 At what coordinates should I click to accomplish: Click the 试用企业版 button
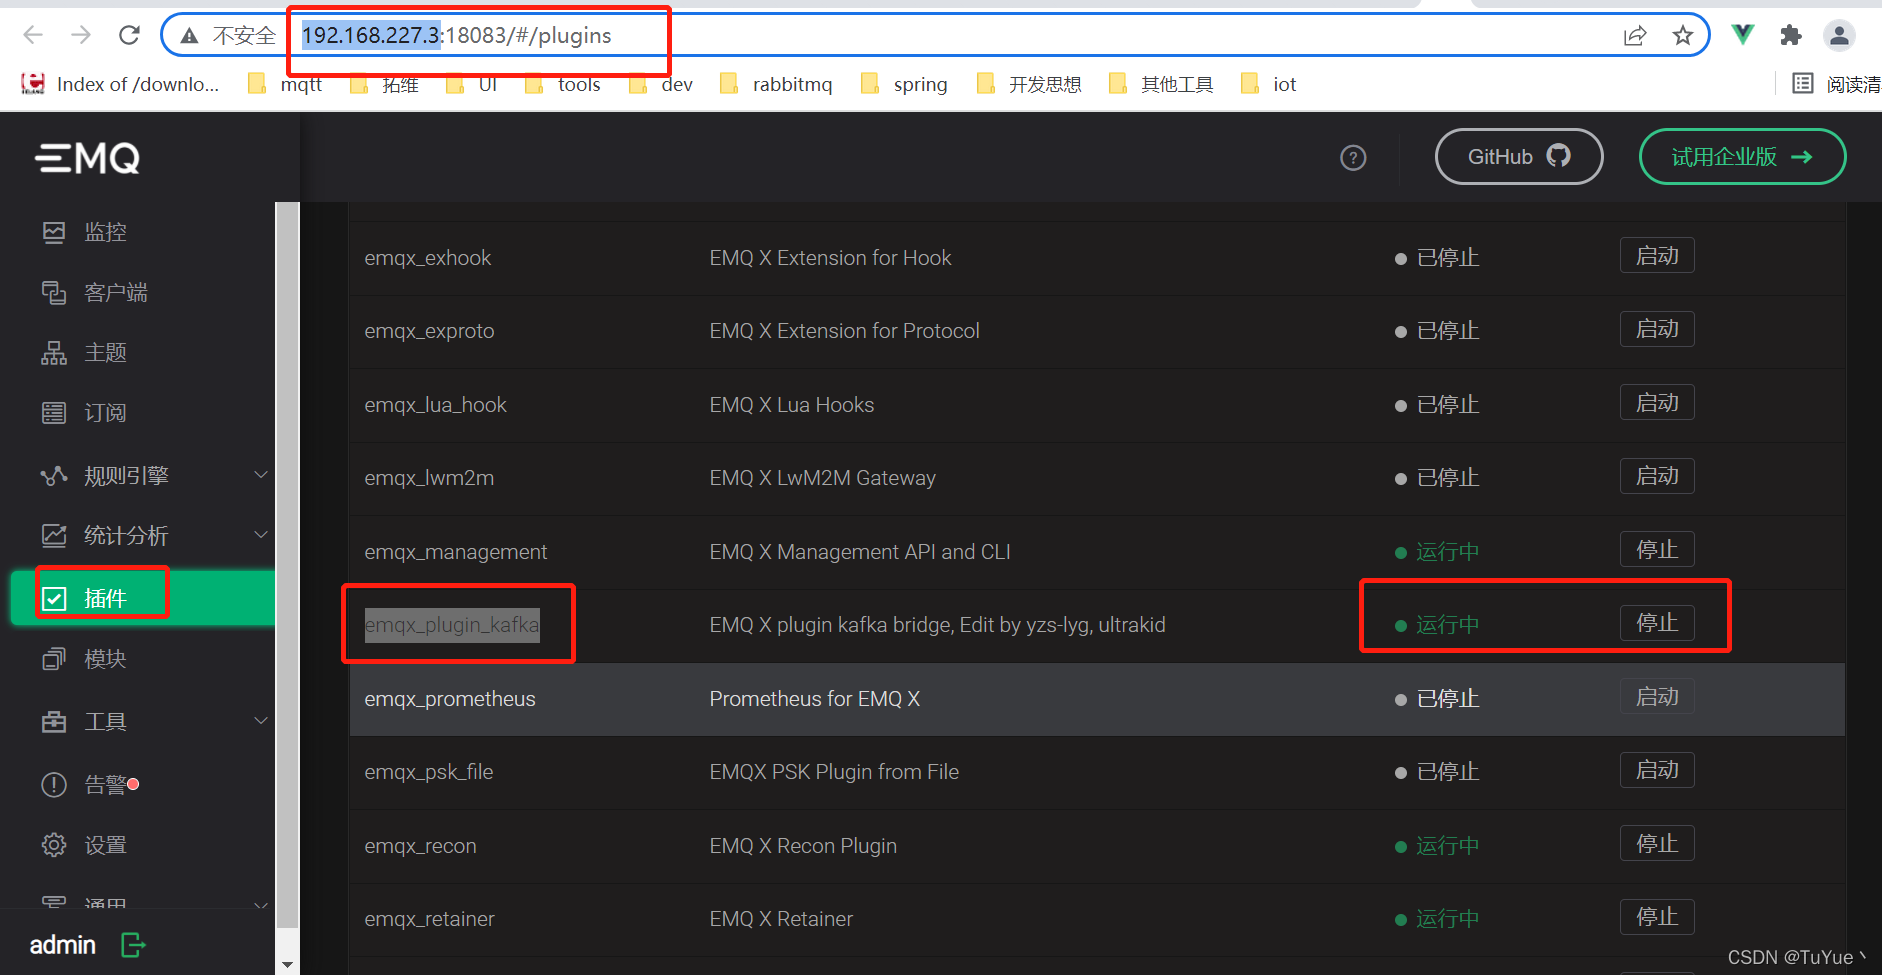pyautogui.click(x=1742, y=157)
